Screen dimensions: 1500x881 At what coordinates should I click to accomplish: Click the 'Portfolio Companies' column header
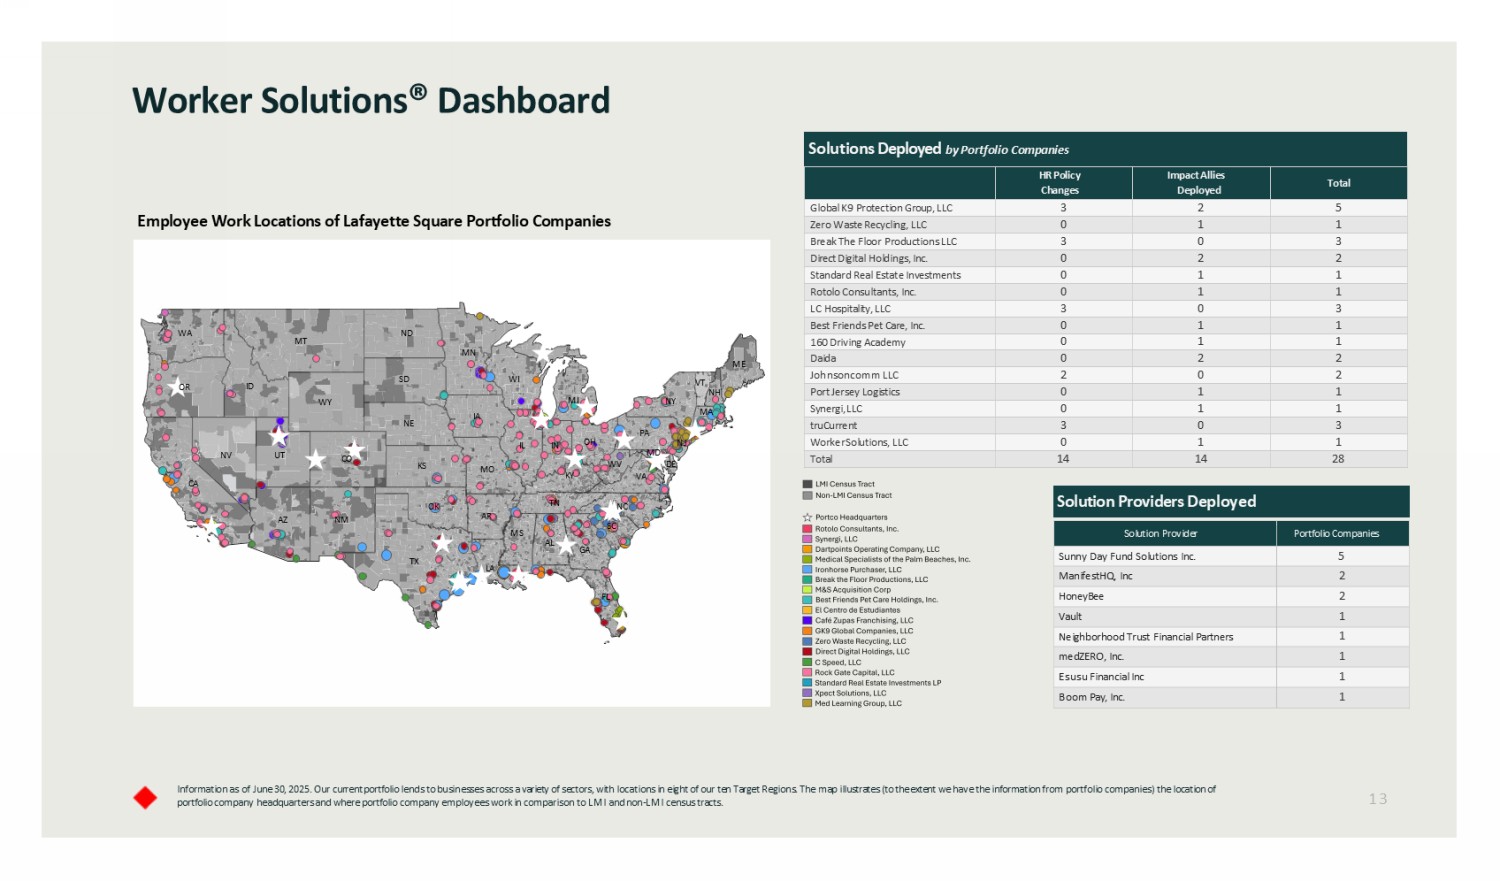[x=1343, y=533]
